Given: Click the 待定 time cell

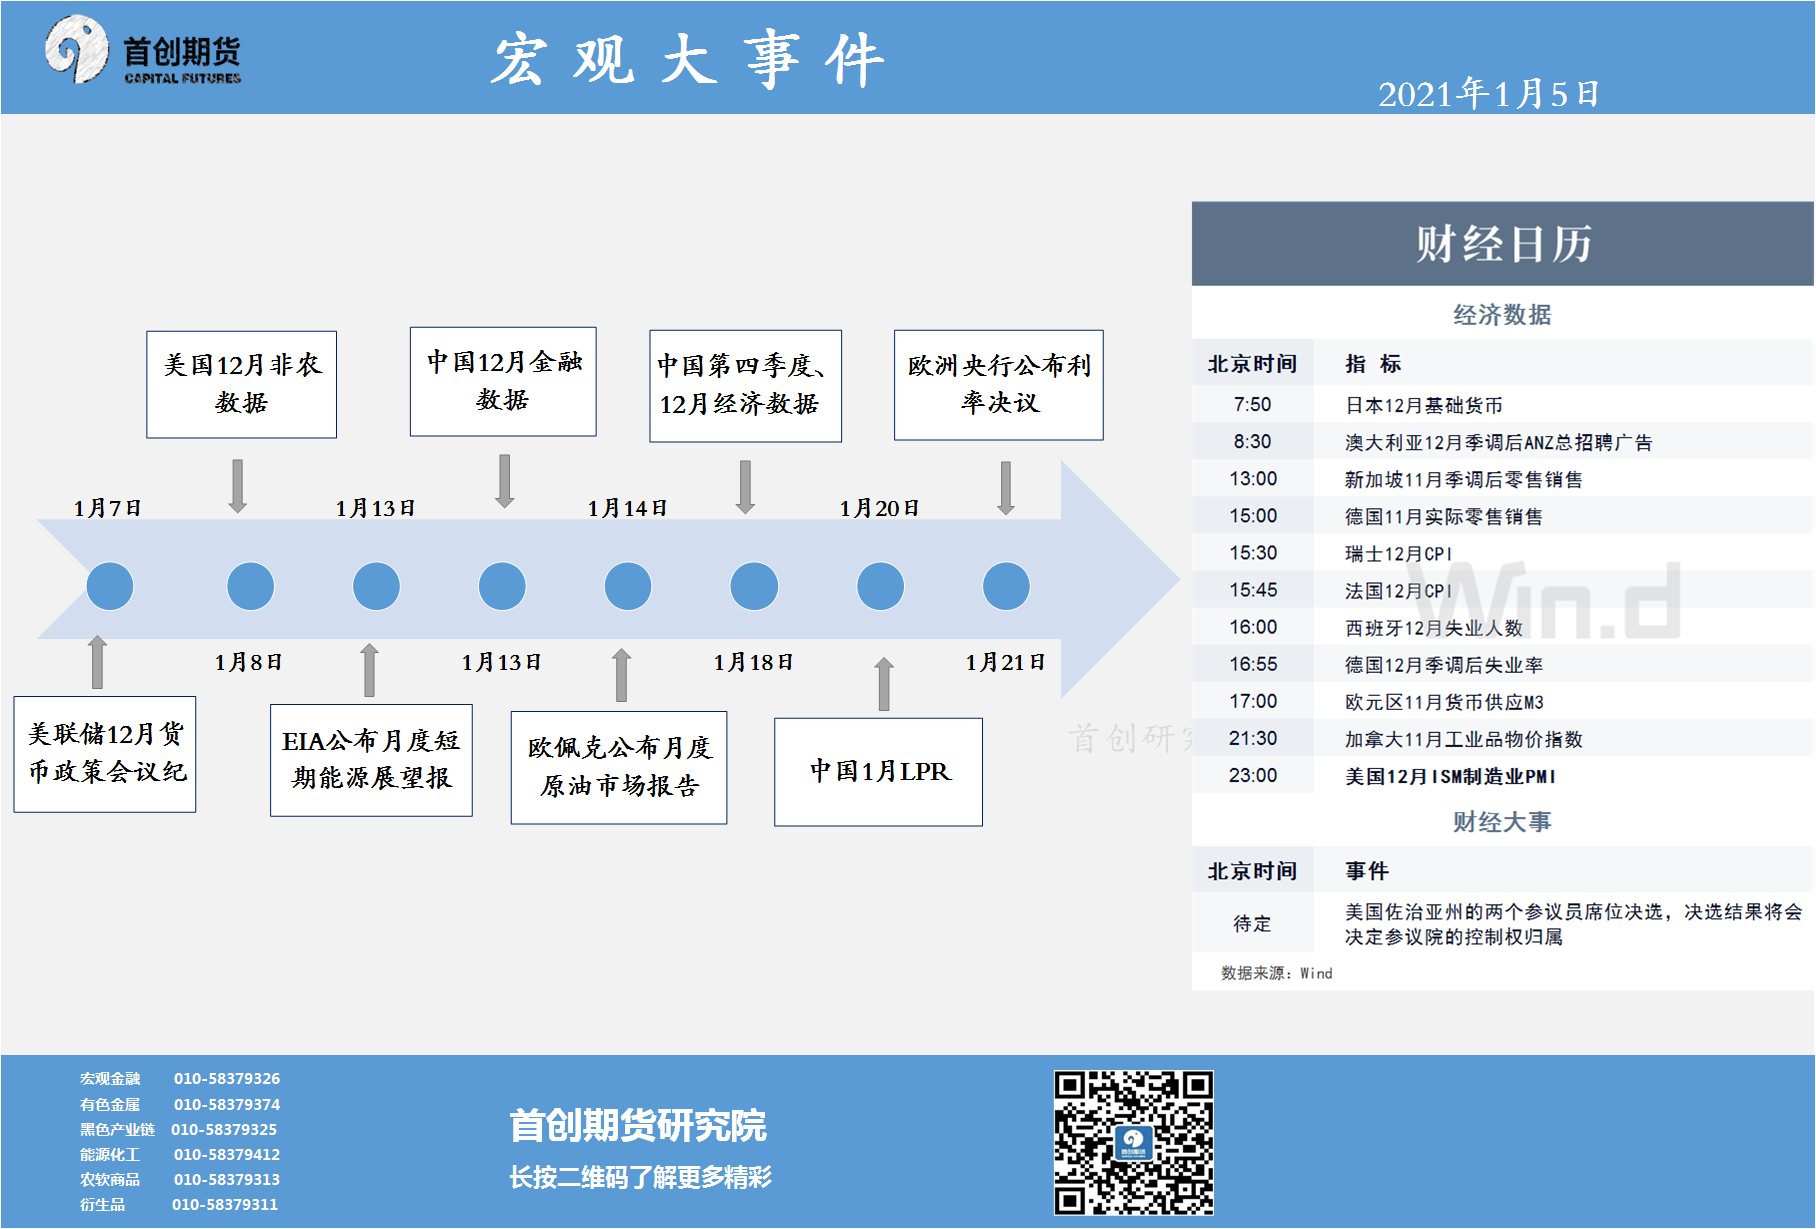Looking at the screenshot, I should click(x=1252, y=924).
